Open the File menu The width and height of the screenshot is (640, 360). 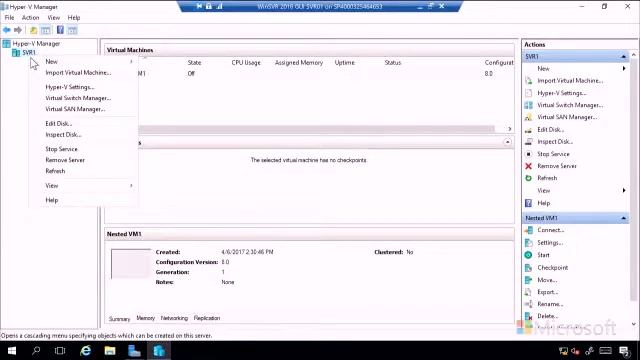9,18
